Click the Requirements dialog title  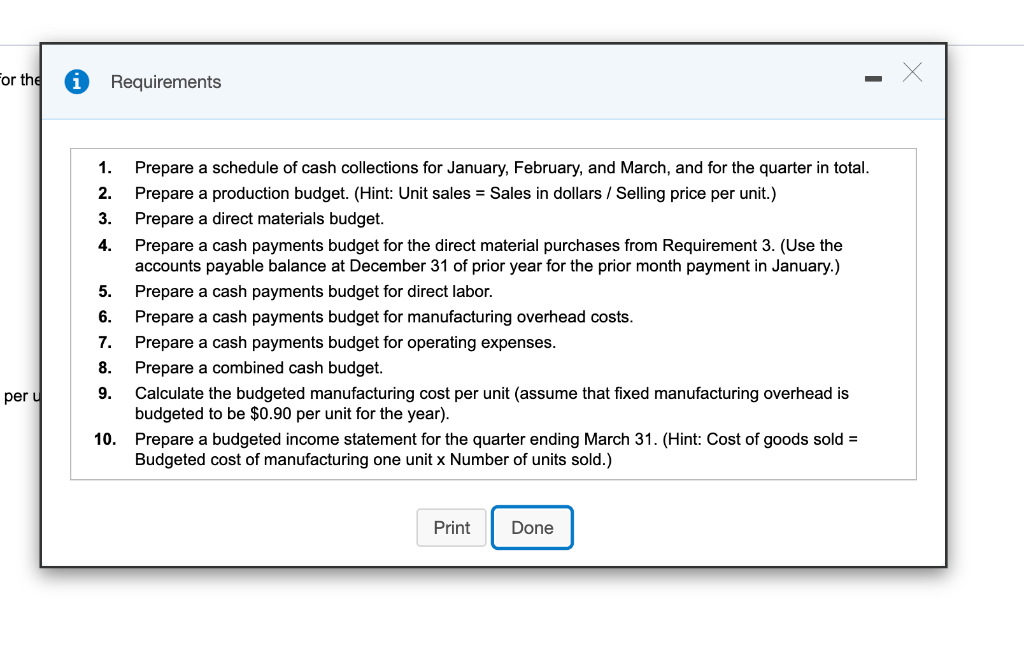click(x=166, y=82)
